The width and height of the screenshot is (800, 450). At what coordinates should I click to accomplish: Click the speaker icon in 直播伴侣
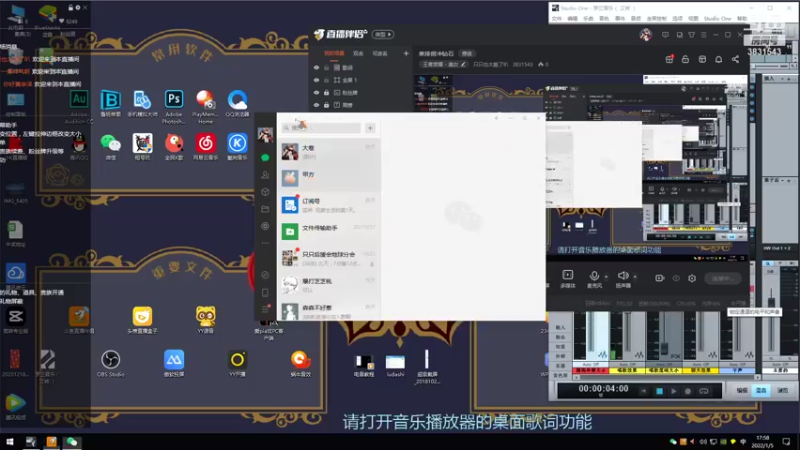pyautogui.click(x=623, y=276)
